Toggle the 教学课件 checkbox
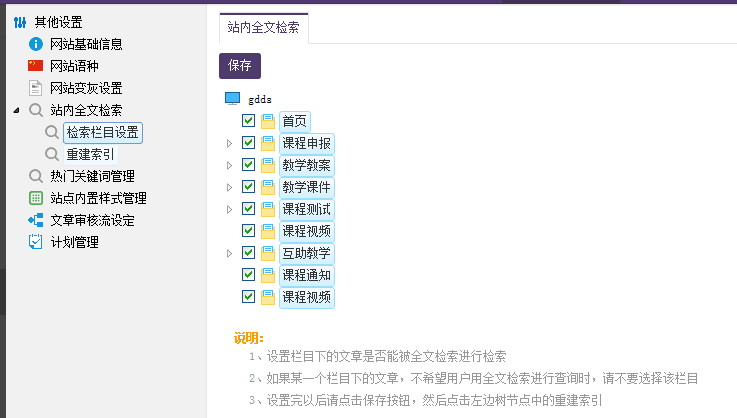 coord(249,187)
